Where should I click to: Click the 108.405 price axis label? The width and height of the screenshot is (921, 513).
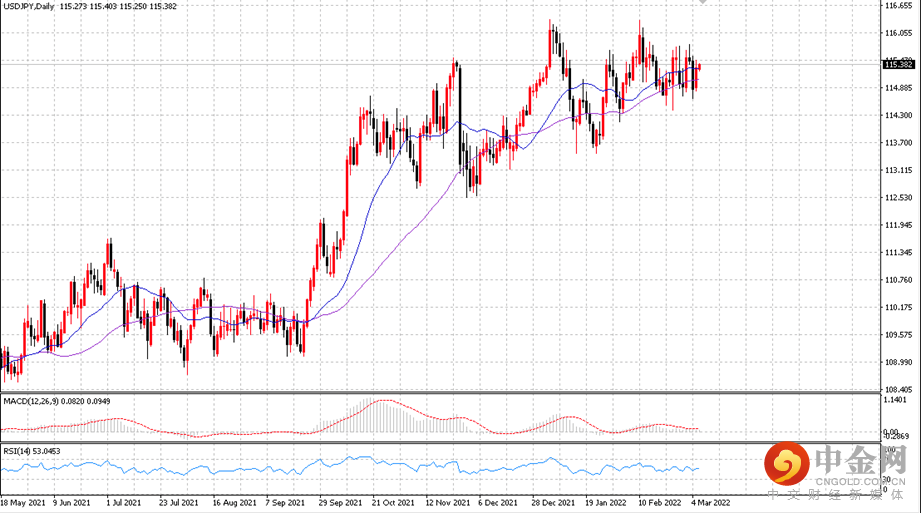pyautogui.click(x=898, y=390)
